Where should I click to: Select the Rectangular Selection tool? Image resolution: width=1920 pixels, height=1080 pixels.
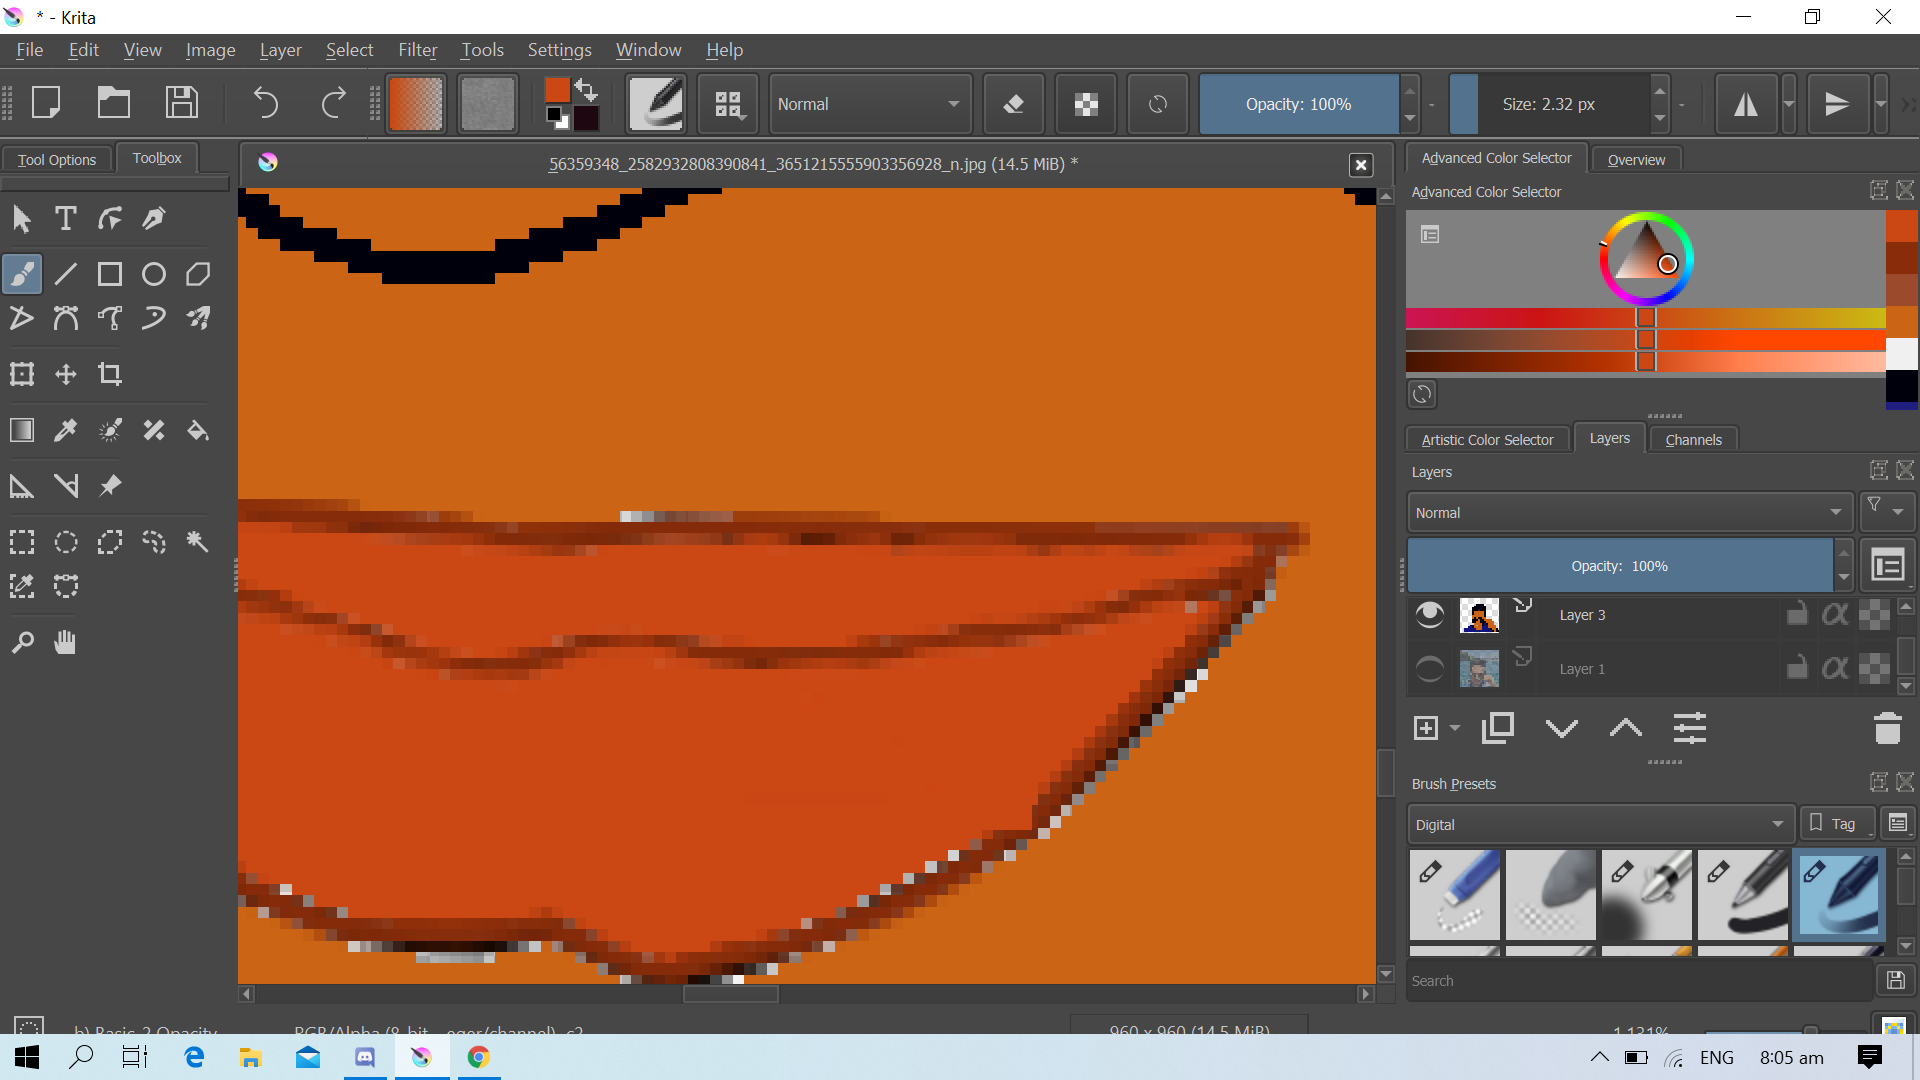coord(22,542)
